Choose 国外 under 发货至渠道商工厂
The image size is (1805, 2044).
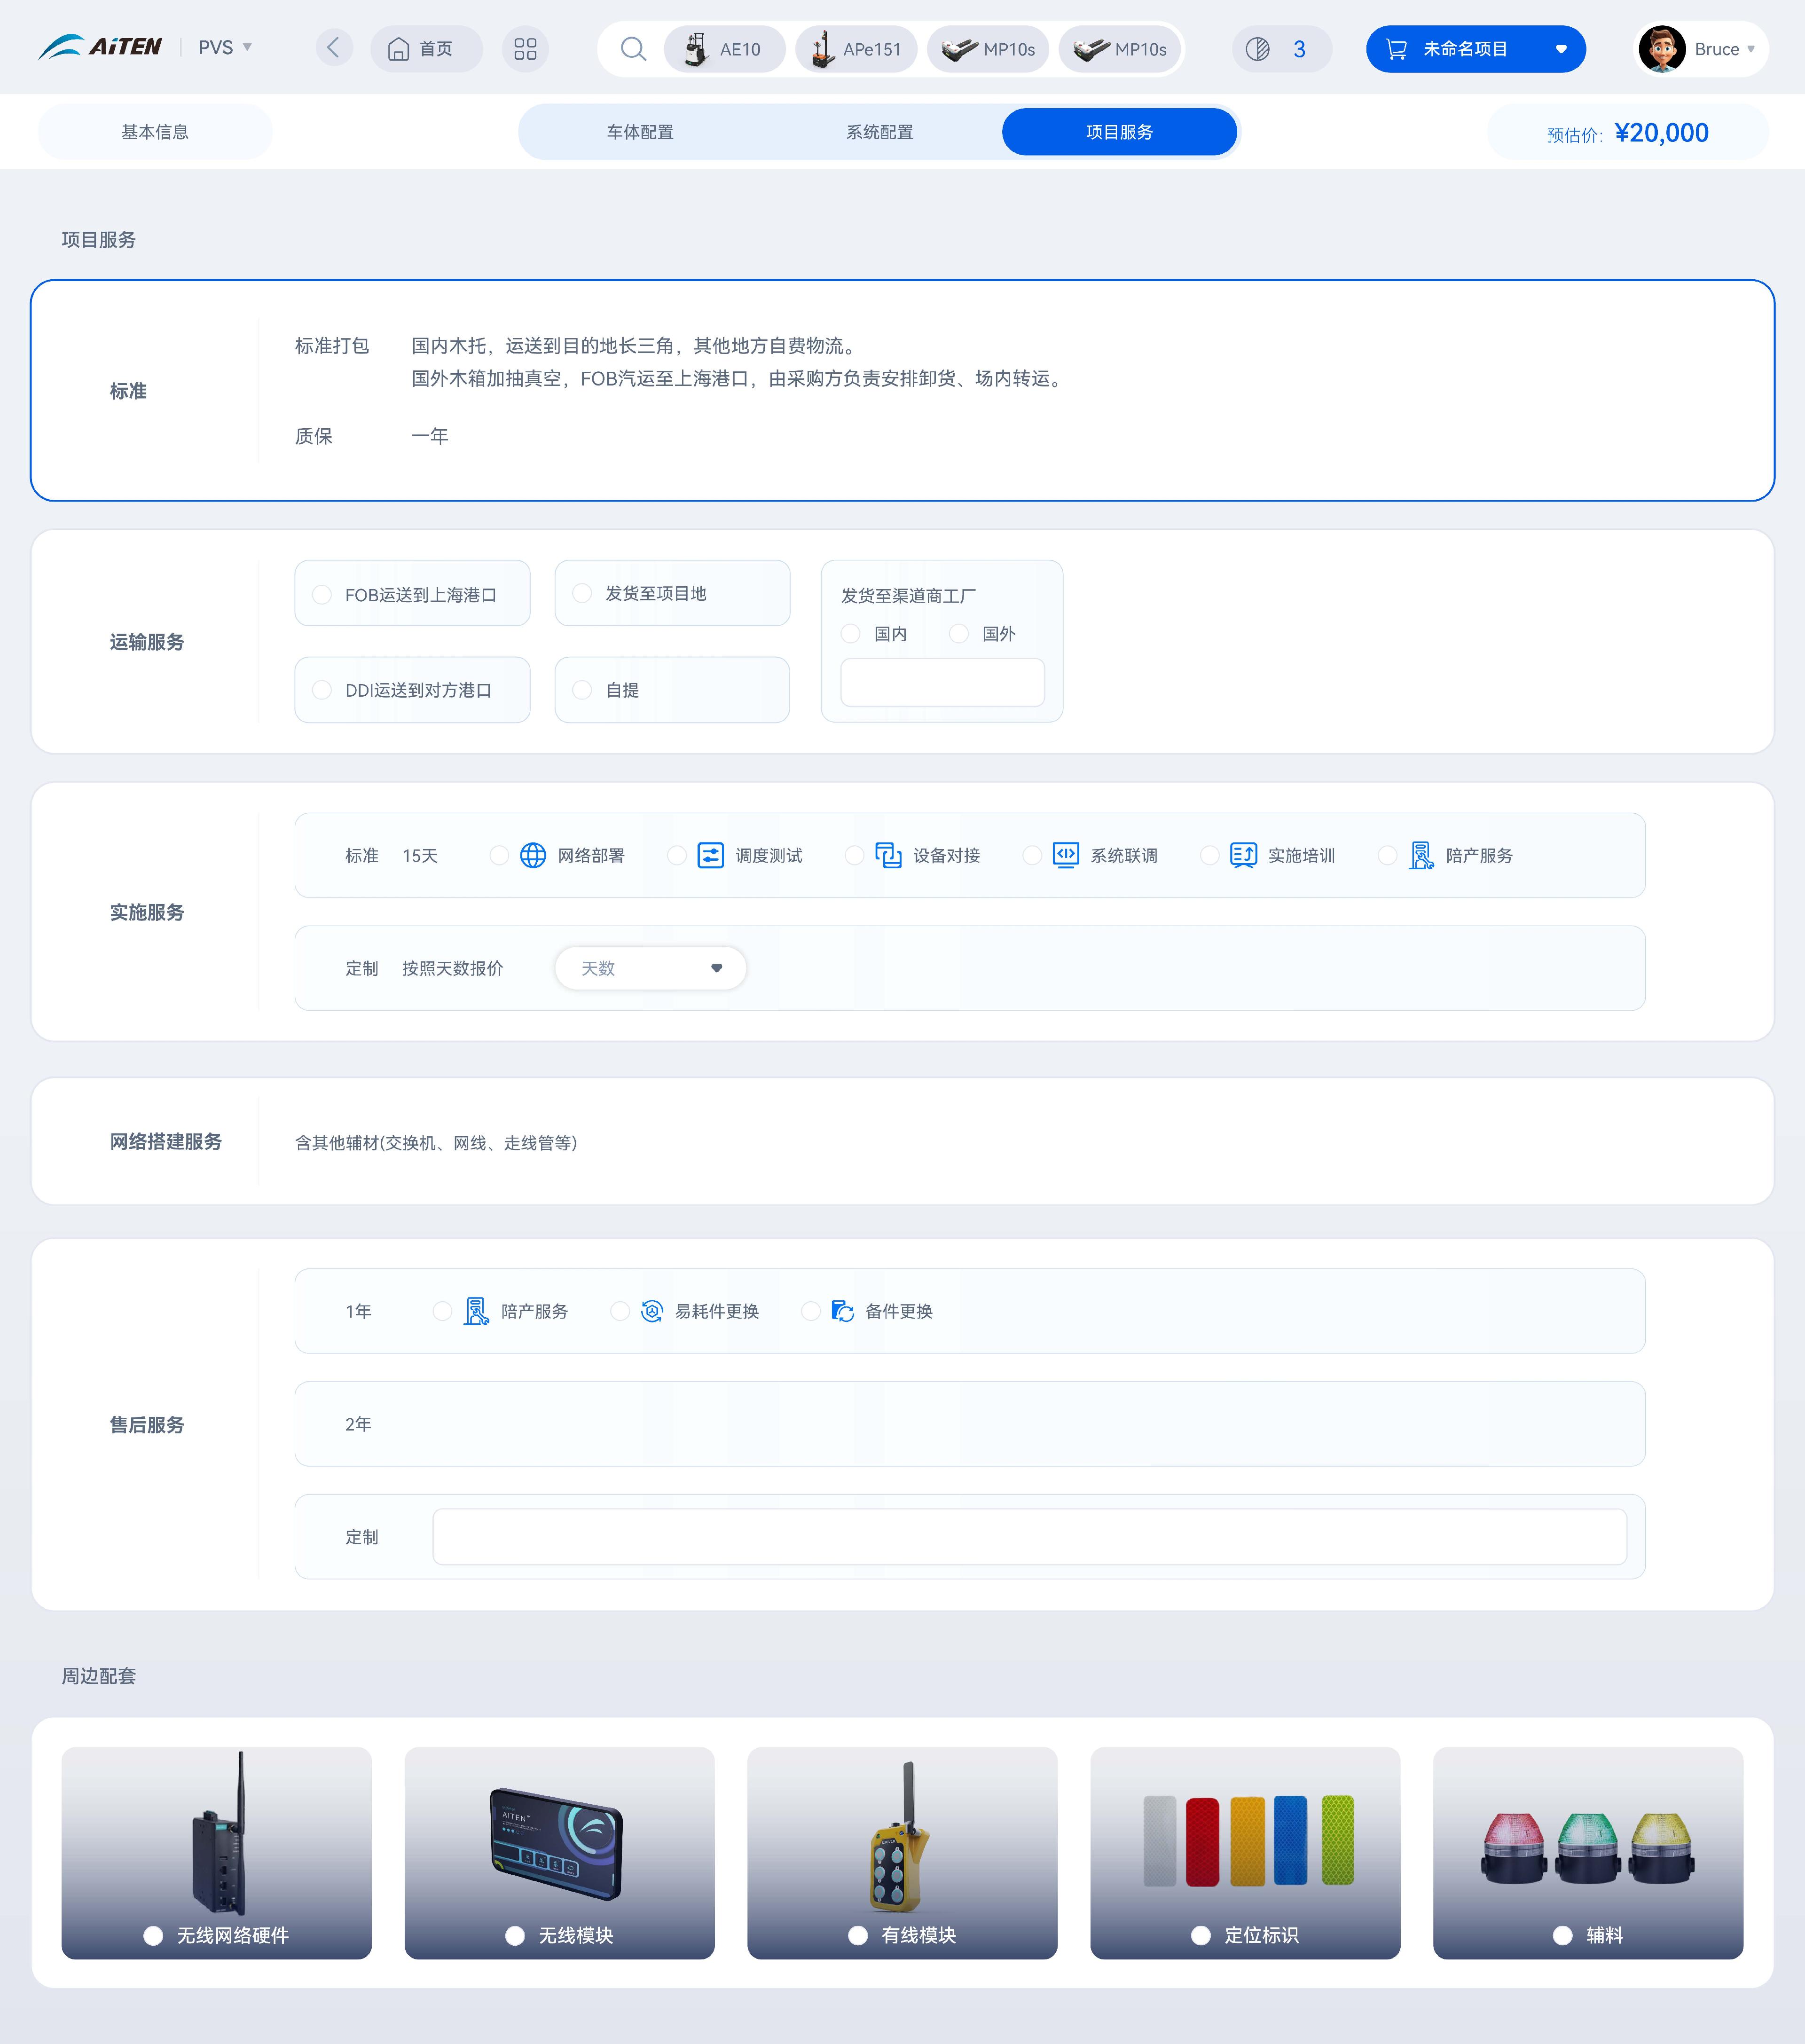pyautogui.click(x=959, y=634)
